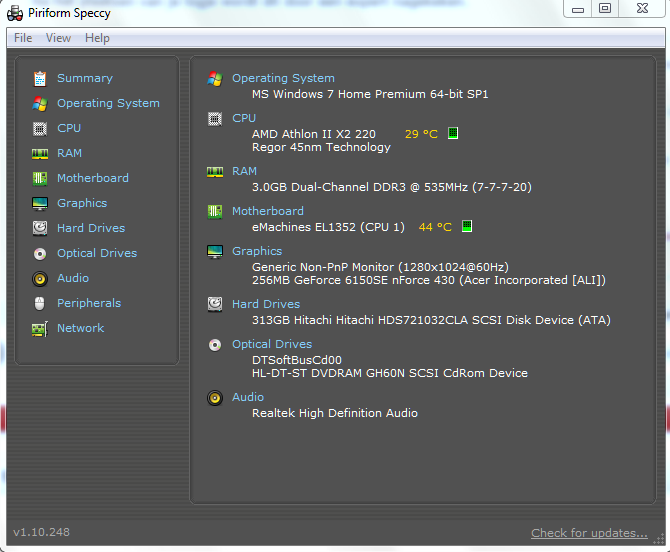Viewport: 670px width, 552px height.
Task: Click the Graphics monitor icon in summary panel
Action: 215,252
